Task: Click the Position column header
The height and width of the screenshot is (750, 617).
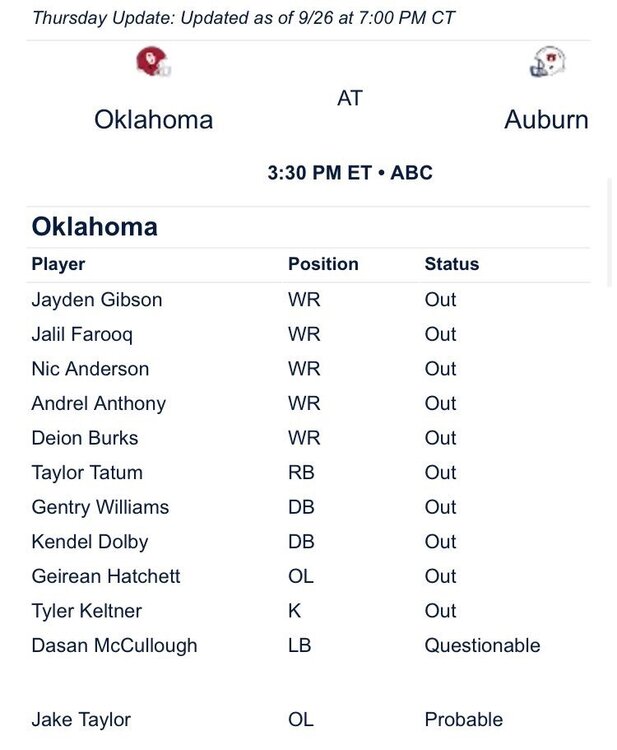Action: (x=323, y=264)
